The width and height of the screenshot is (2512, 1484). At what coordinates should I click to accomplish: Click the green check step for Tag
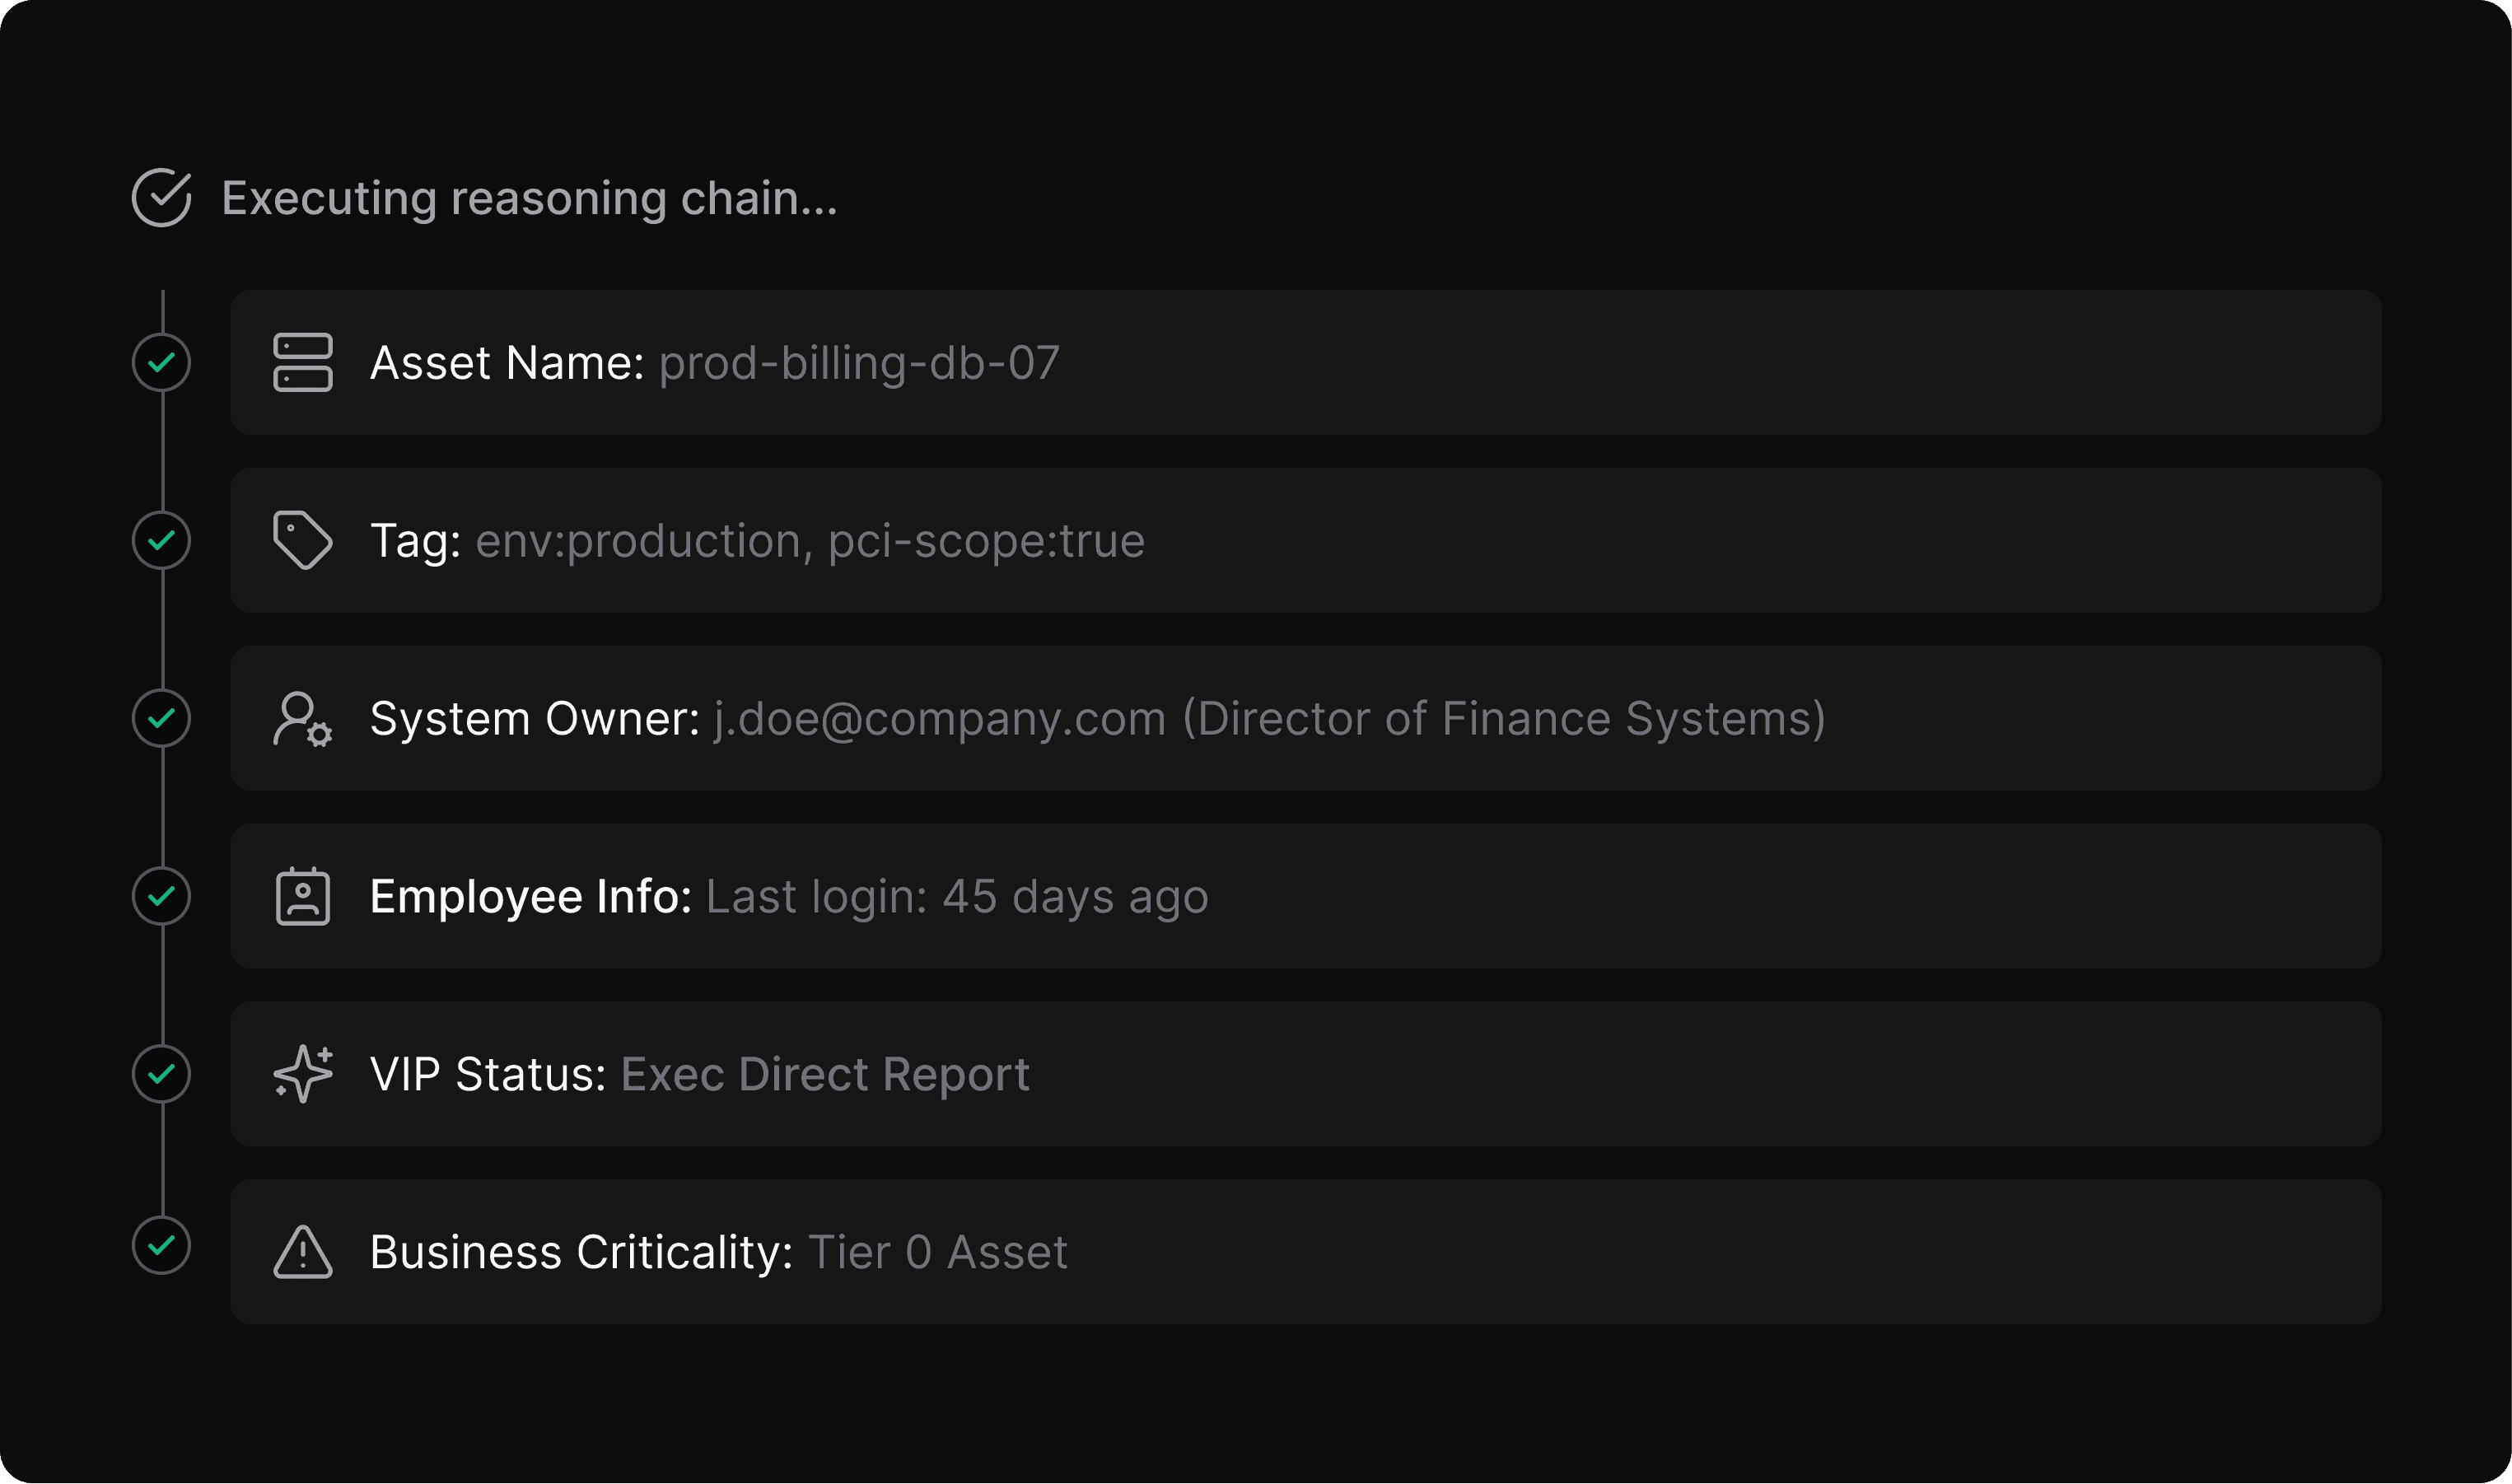click(x=162, y=540)
